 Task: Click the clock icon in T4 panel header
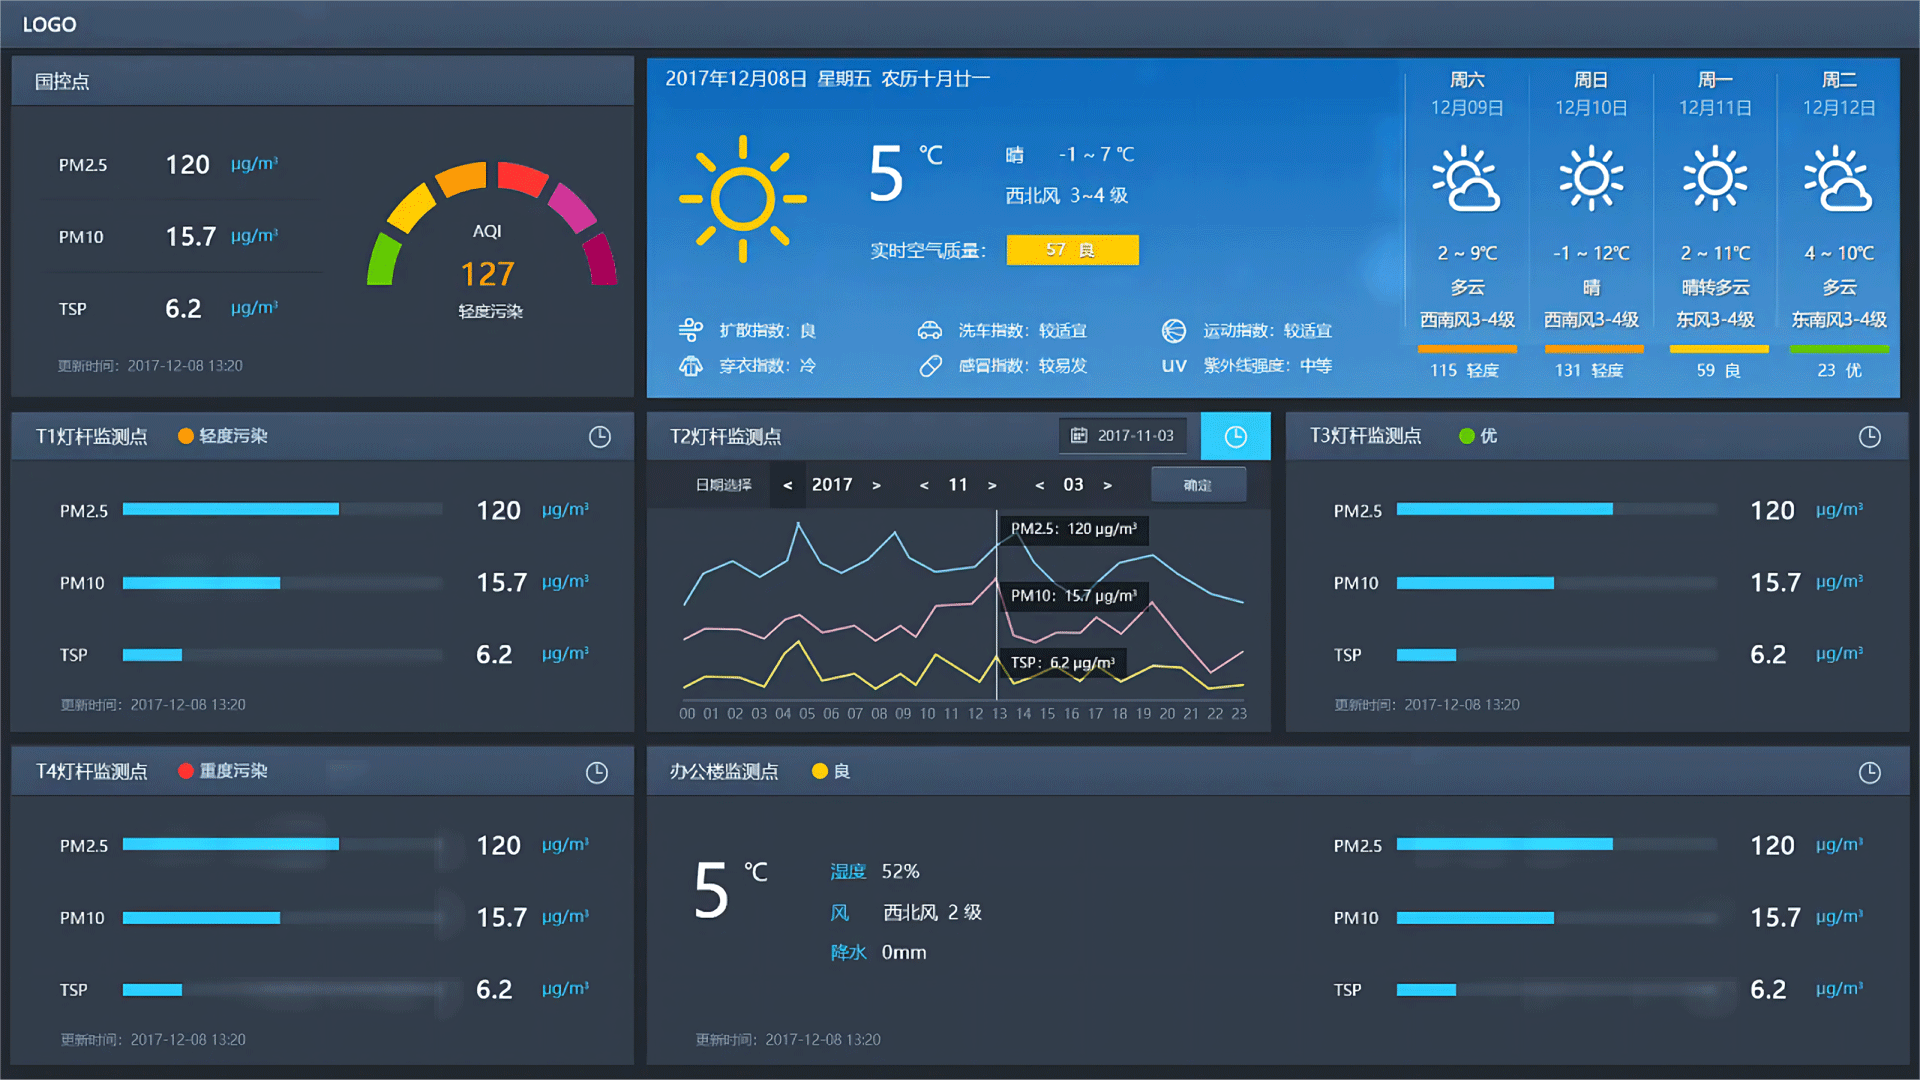596,772
